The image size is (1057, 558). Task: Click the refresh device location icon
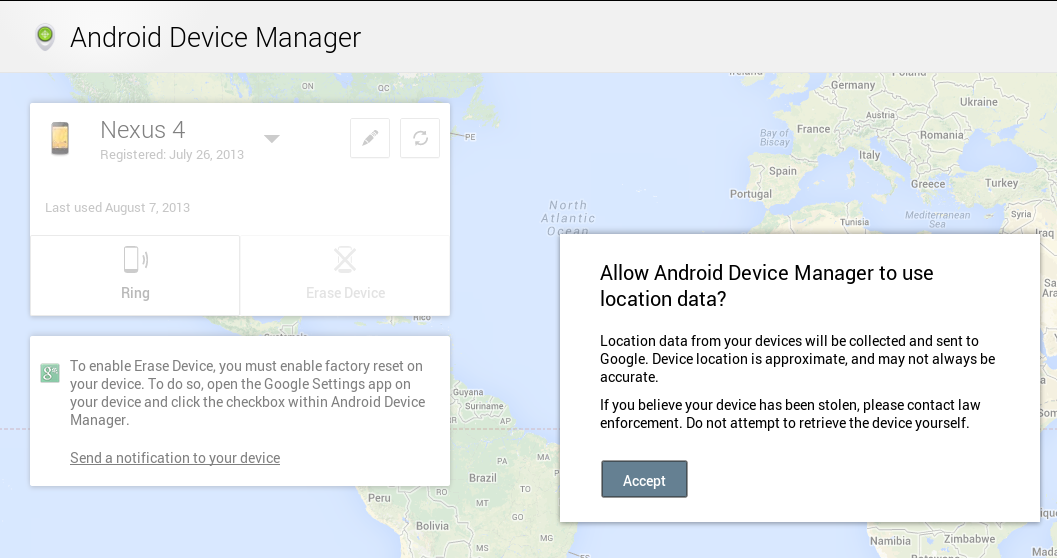[x=420, y=138]
